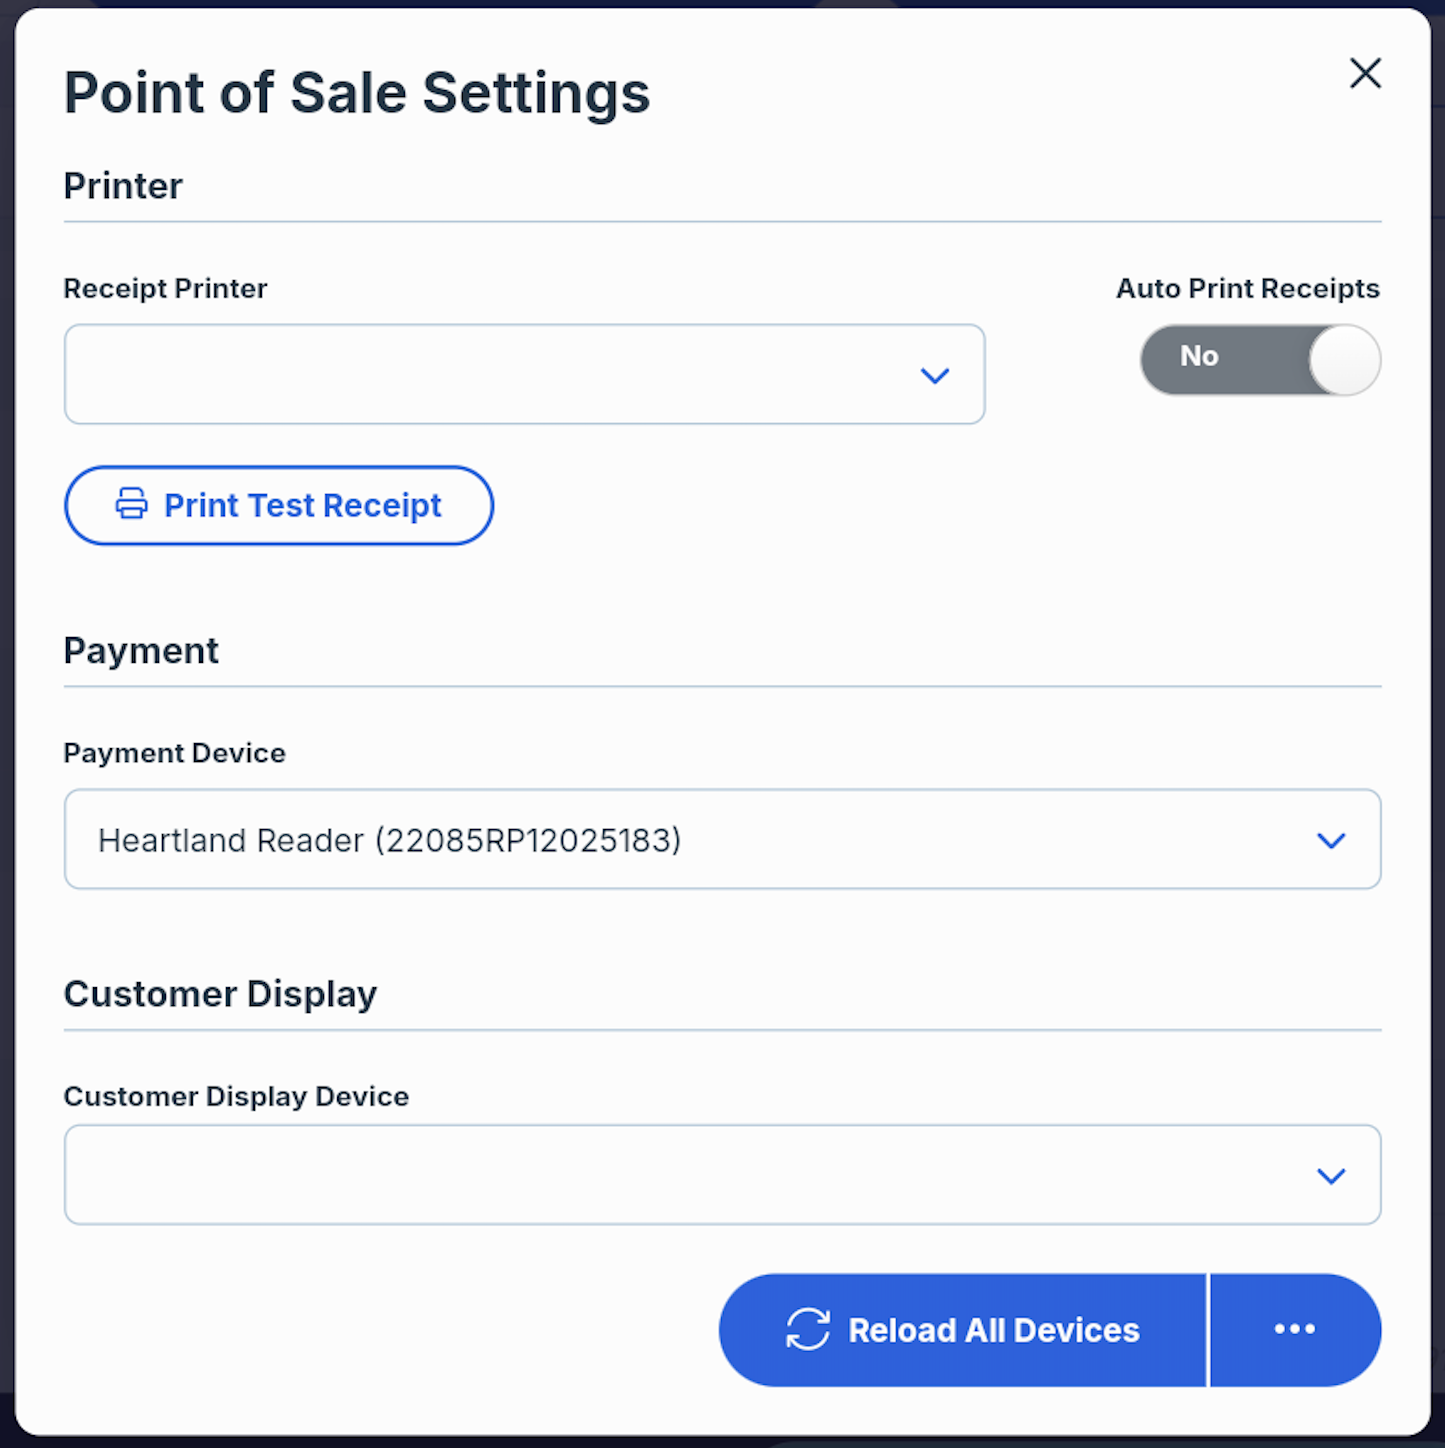
Task: Click Reload All Devices button
Action: 962,1329
